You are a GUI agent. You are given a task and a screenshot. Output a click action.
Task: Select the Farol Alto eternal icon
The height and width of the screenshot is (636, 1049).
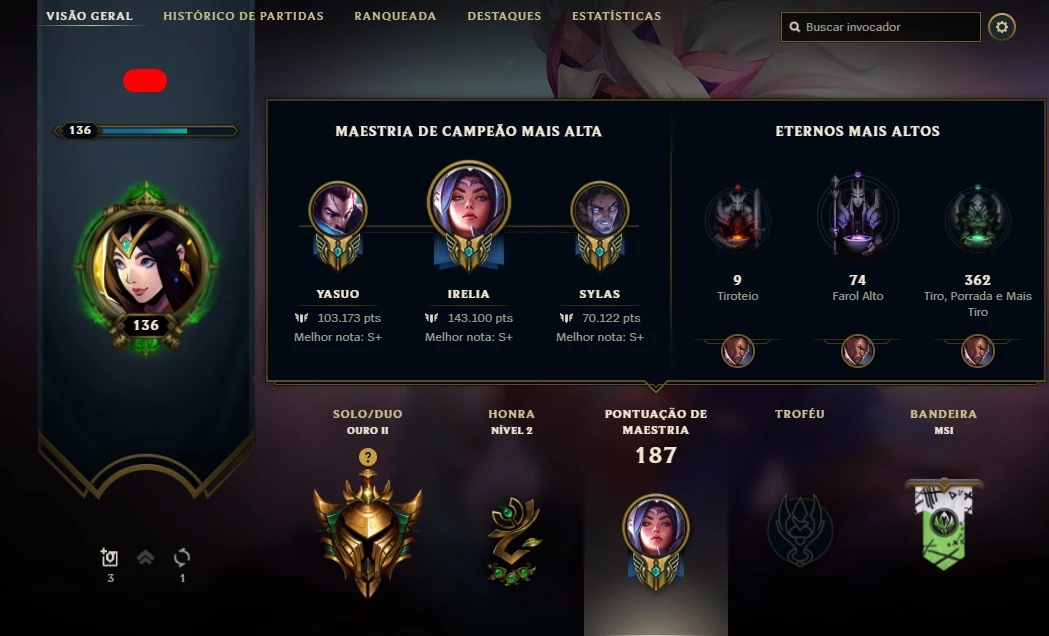pyautogui.click(x=858, y=215)
